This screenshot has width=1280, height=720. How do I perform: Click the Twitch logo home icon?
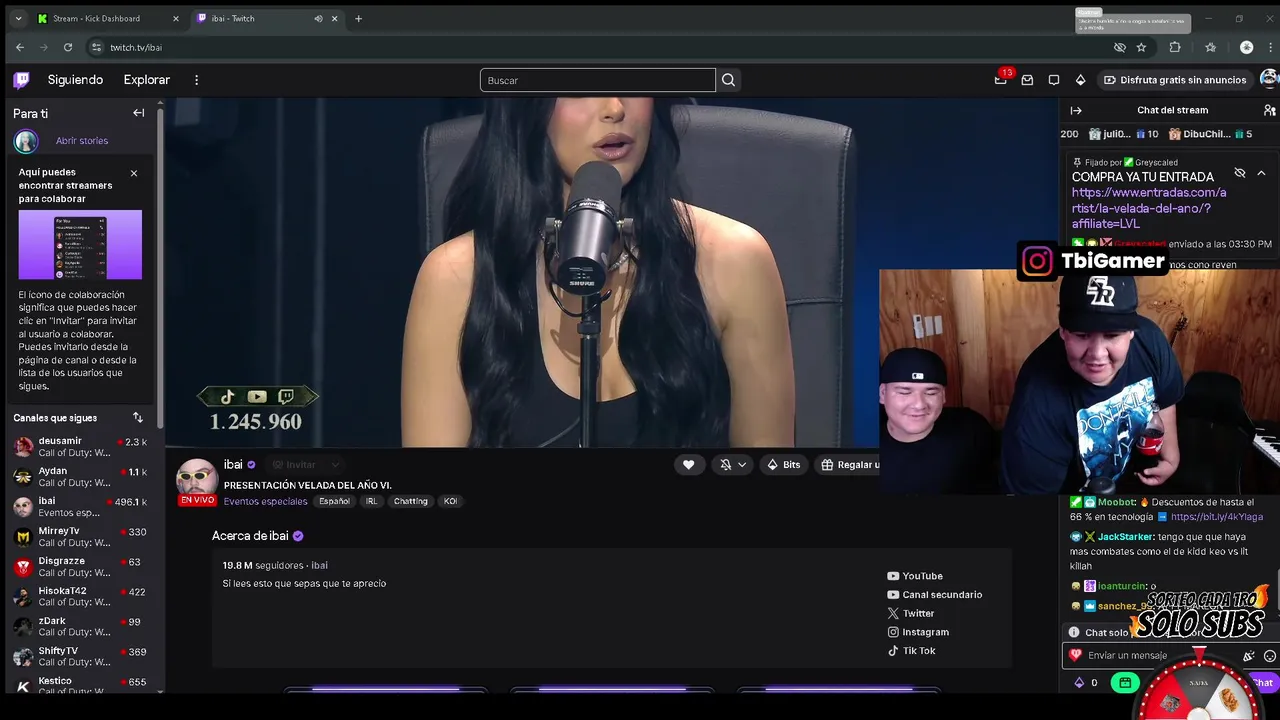click(21, 80)
